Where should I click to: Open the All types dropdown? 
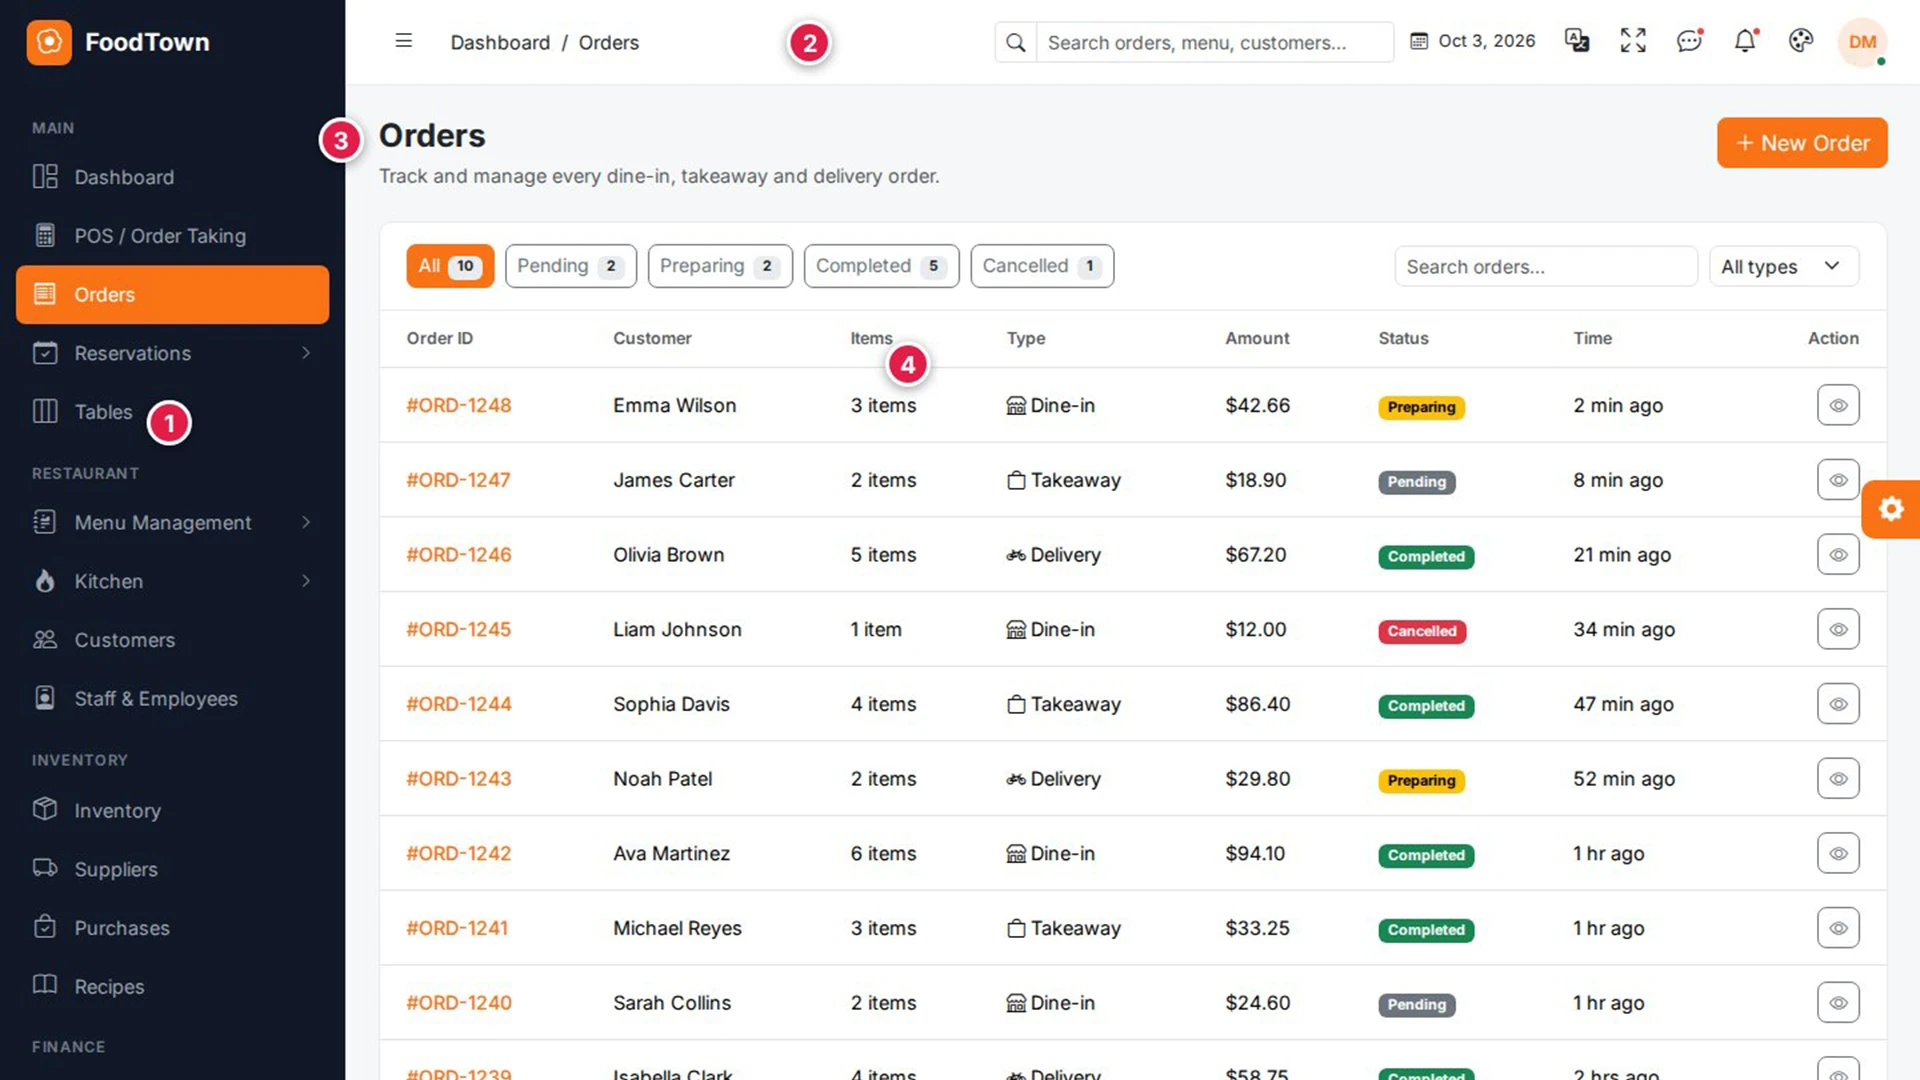(x=1784, y=266)
